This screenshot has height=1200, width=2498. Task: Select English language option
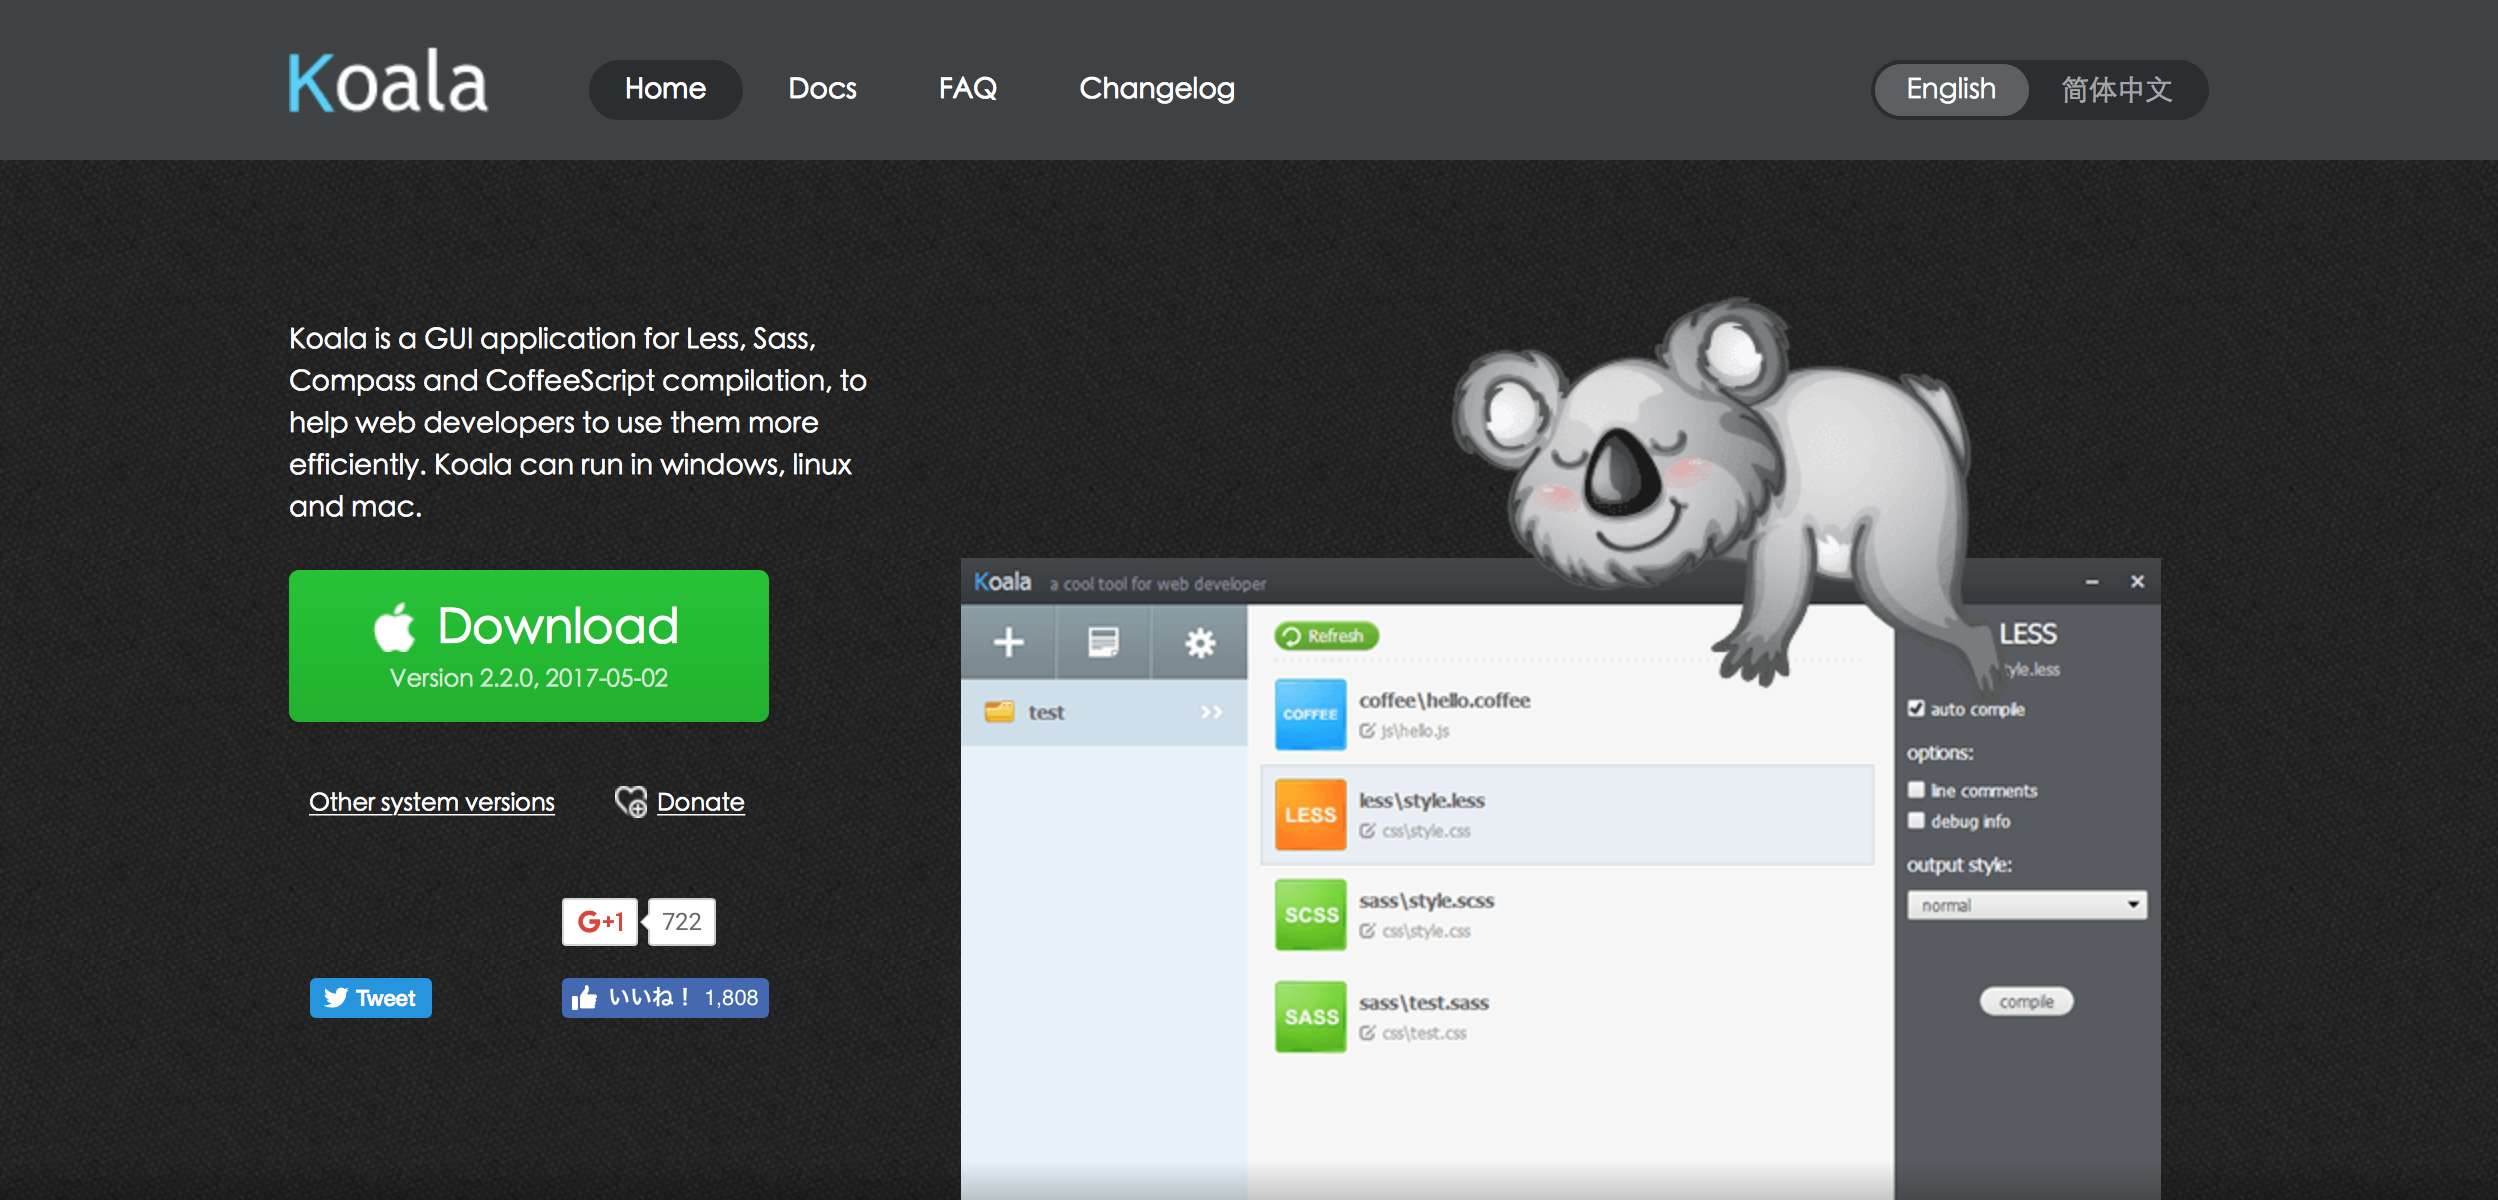point(1951,90)
